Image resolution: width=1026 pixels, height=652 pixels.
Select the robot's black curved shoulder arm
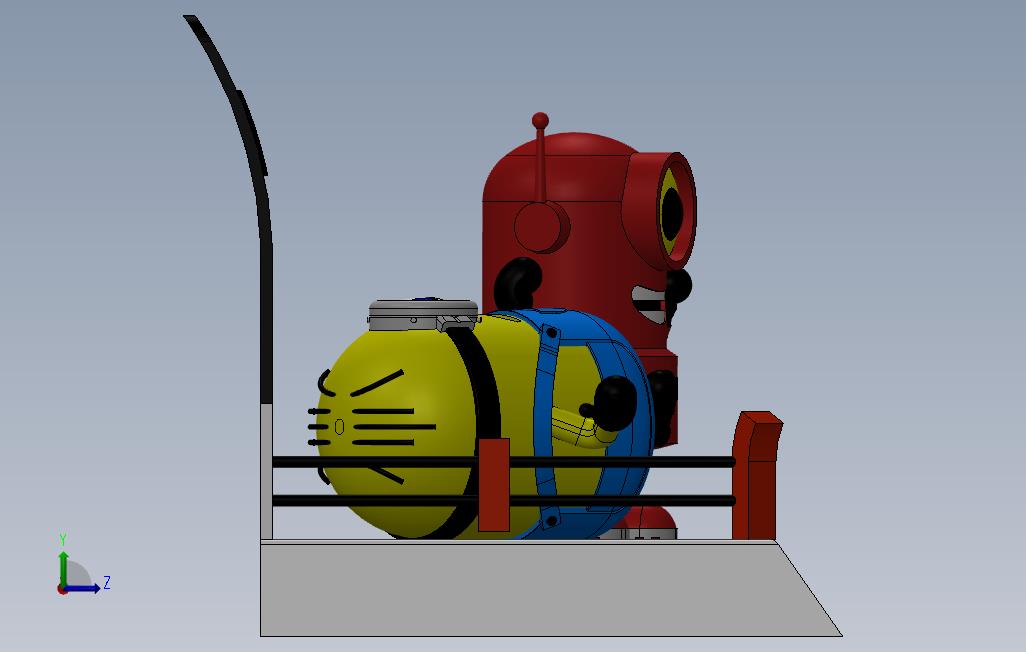point(517,281)
